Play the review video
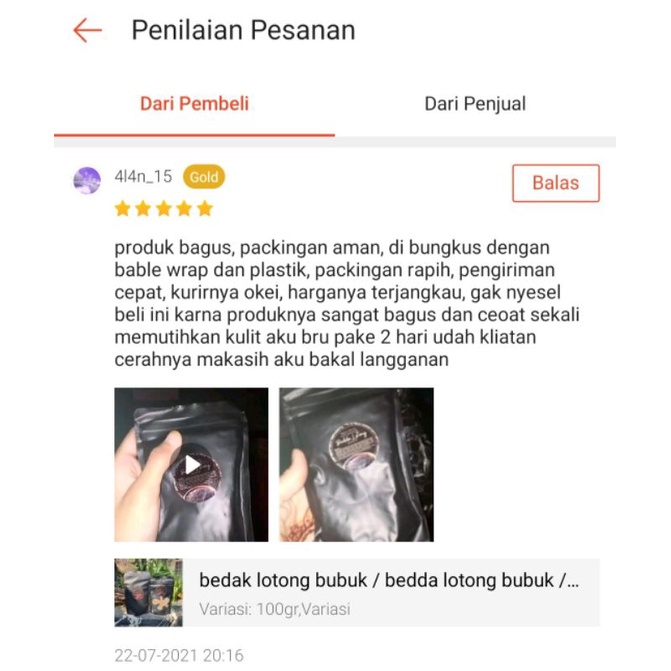Screen dimensions: 671x671 191,464
